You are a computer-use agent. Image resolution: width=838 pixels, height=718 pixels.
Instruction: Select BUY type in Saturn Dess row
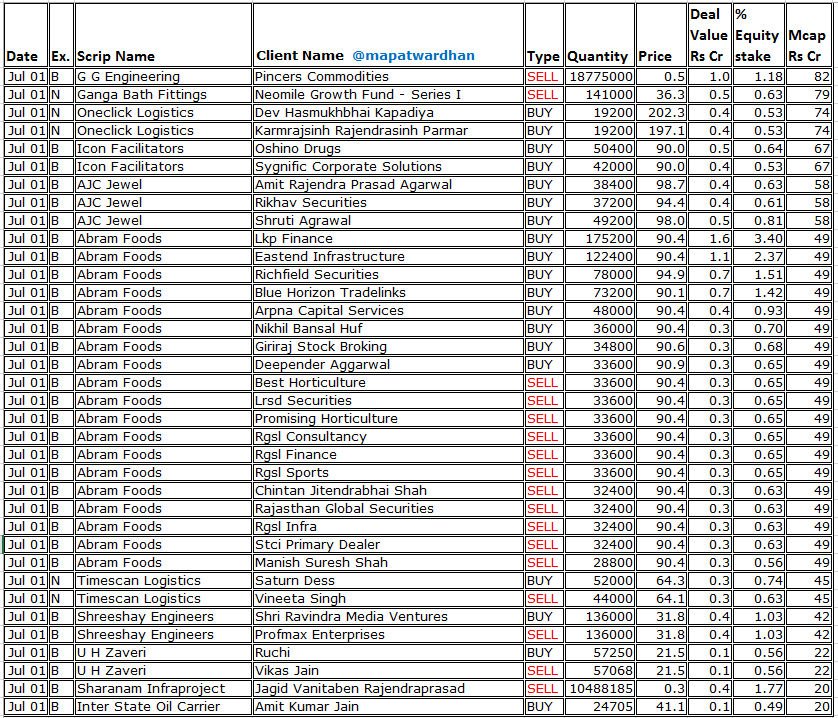[x=544, y=581]
